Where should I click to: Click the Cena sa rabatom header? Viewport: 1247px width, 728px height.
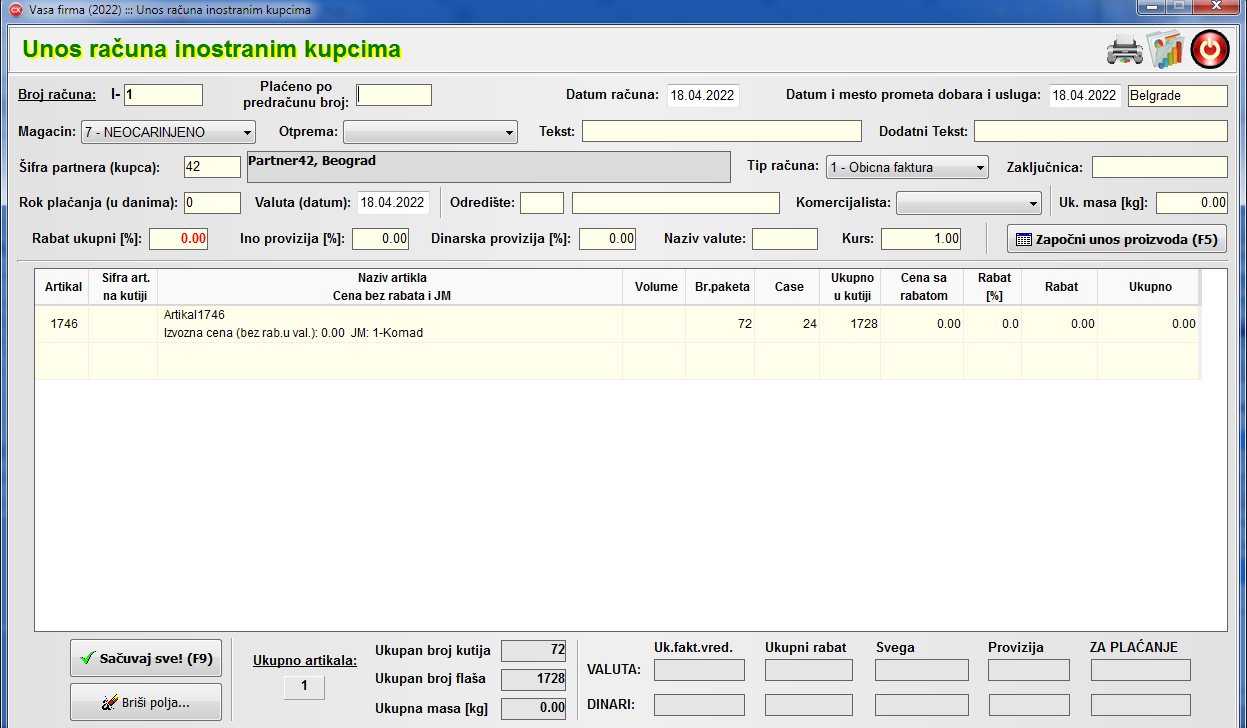[x=923, y=287]
